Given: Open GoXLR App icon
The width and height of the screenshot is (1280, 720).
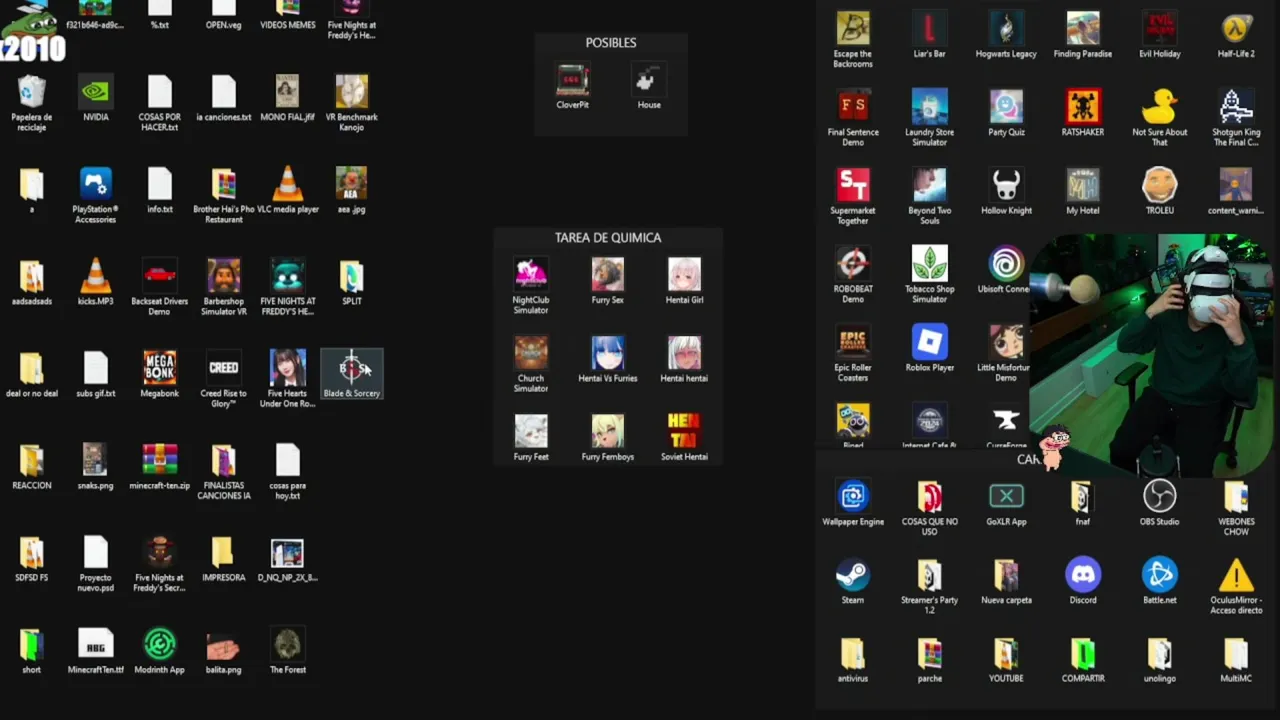Looking at the screenshot, I should [1006, 496].
